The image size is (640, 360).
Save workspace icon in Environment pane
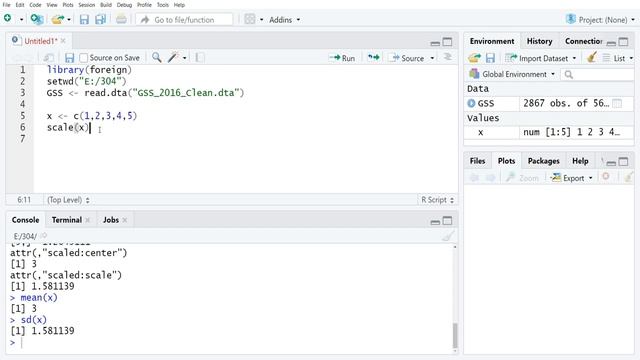(x=490, y=58)
